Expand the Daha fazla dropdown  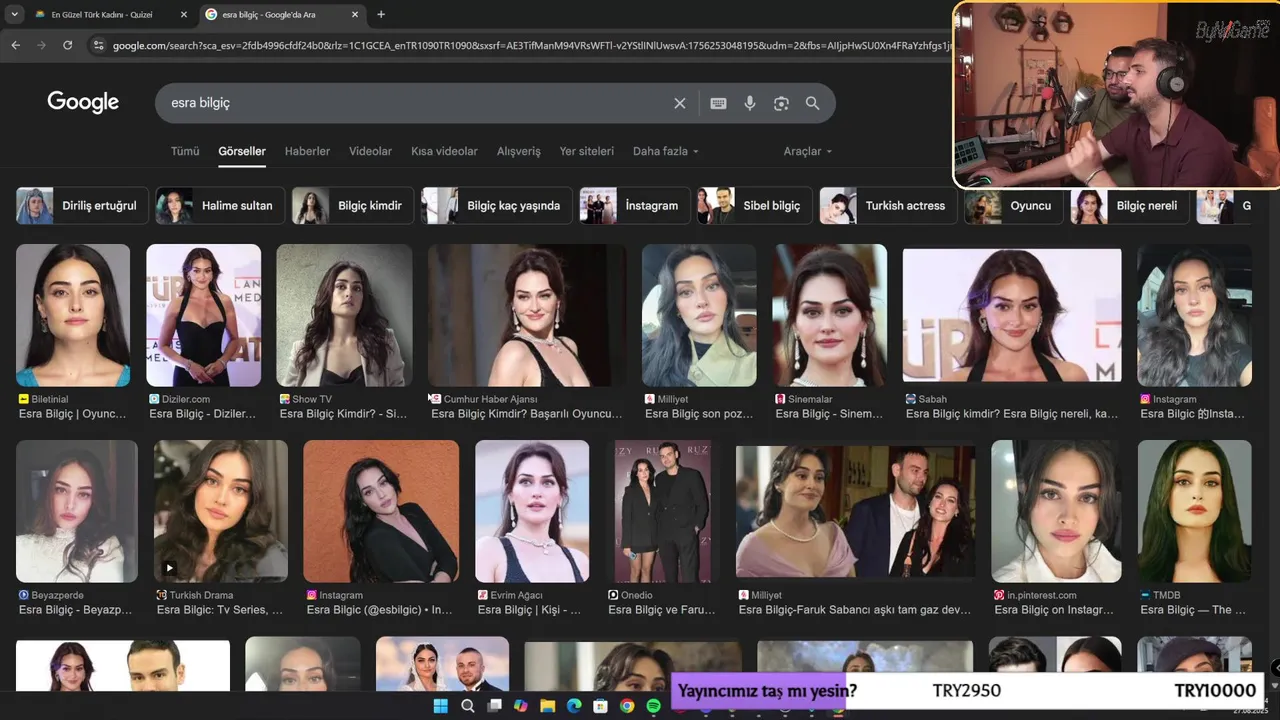click(666, 151)
